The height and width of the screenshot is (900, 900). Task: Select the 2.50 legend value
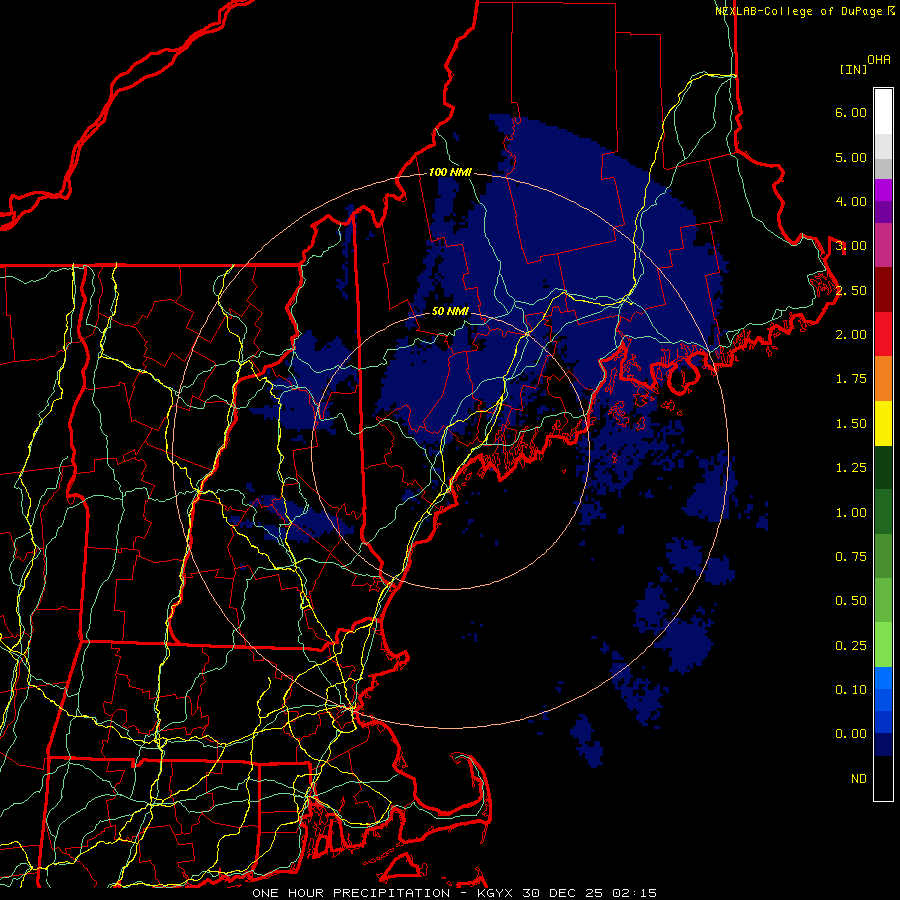[x=850, y=290]
